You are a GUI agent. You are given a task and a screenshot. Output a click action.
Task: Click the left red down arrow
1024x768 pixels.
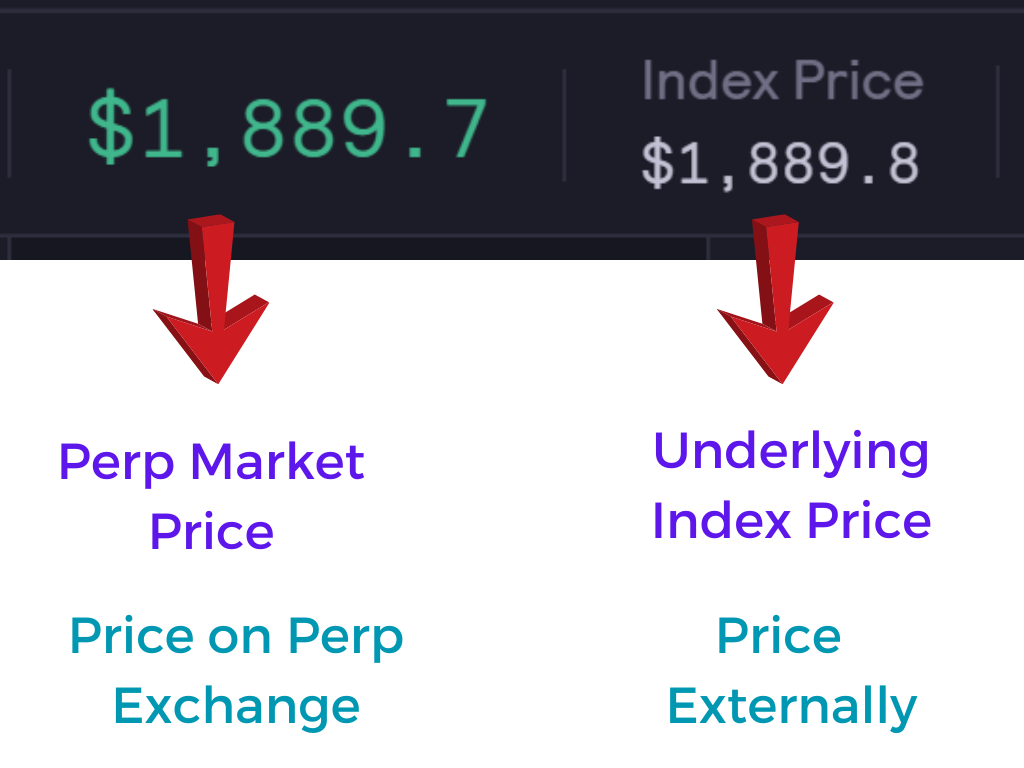[212, 300]
